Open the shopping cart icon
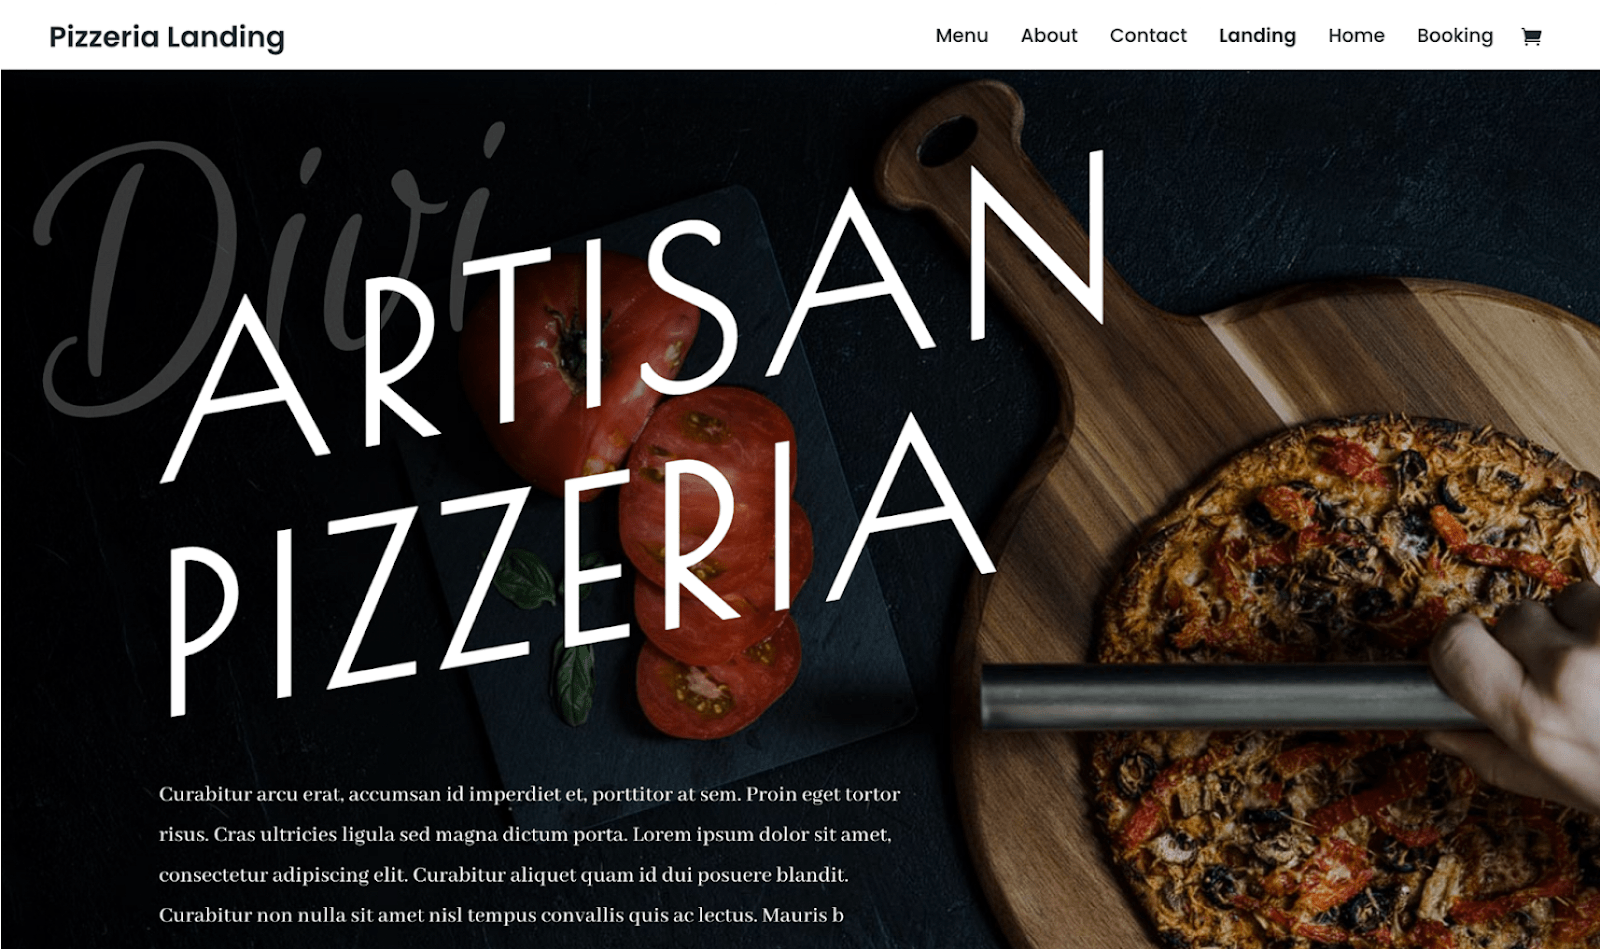Viewport: 1600px width, 949px height. pyautogui.click(x=1531, y=37)
